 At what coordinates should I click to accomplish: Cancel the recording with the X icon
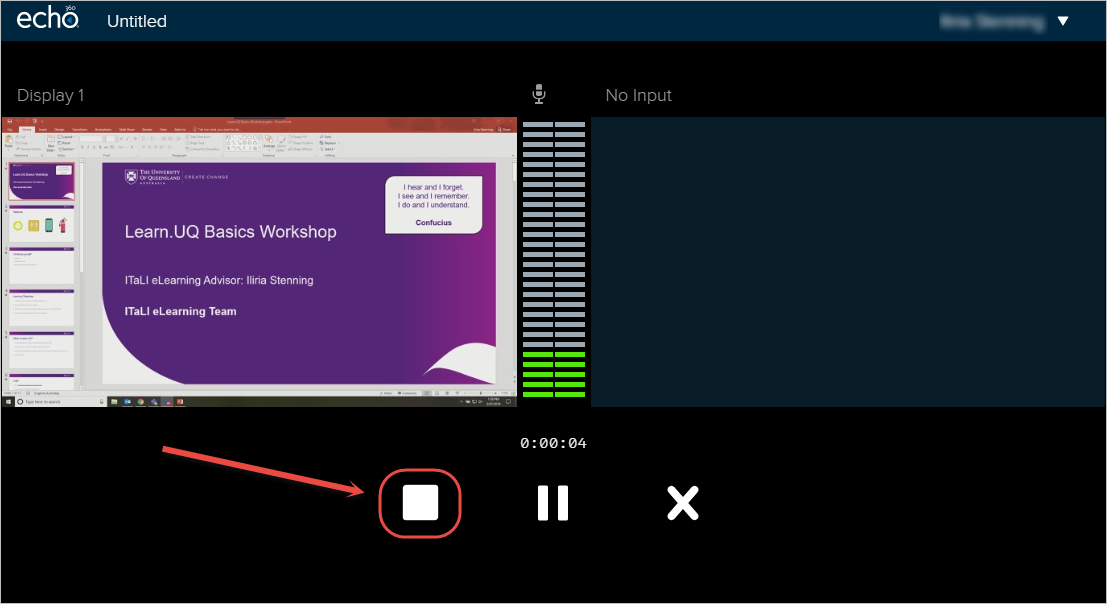click(x=683, y=503)
